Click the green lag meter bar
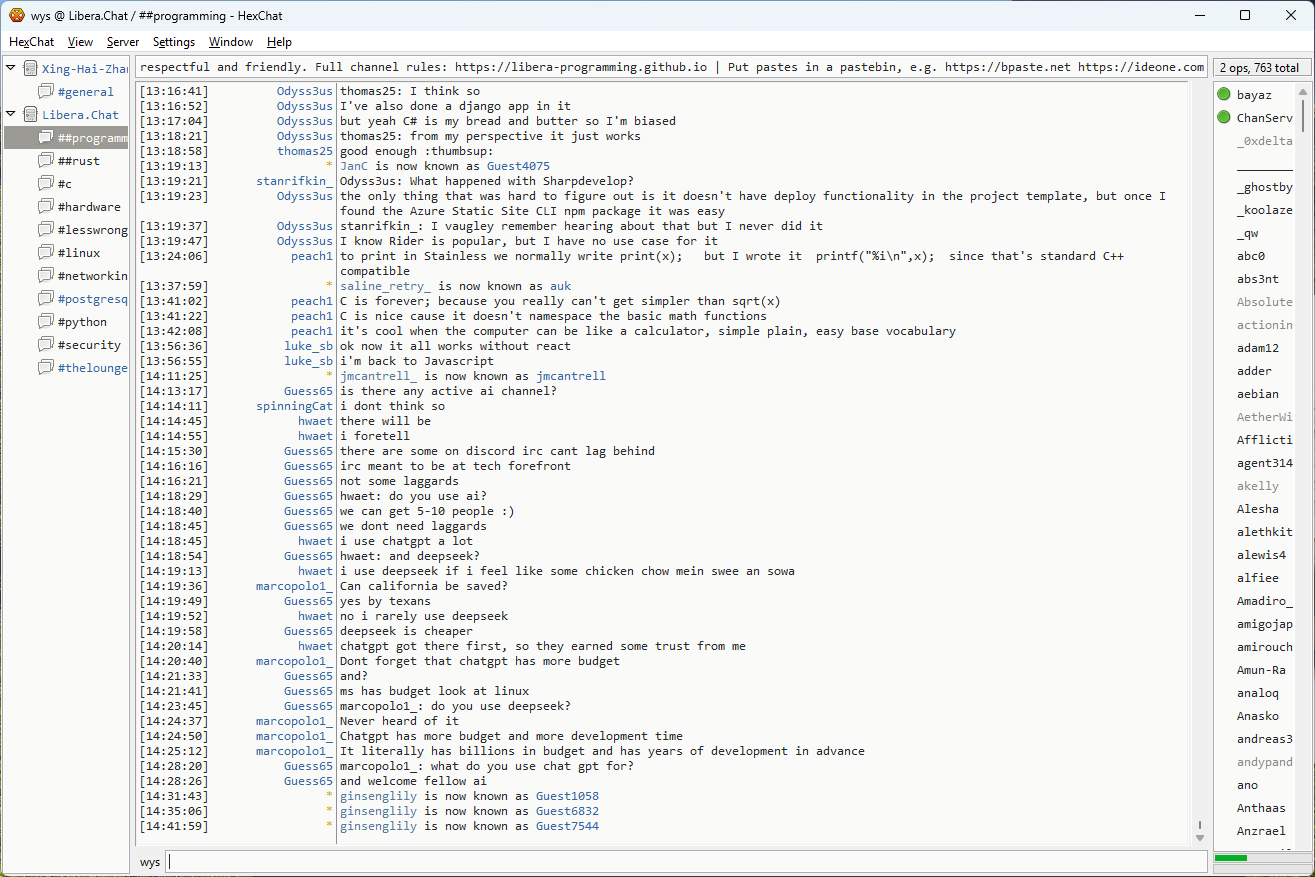The width and height of the screenshot is (1315, 877). click(1231, 858)
